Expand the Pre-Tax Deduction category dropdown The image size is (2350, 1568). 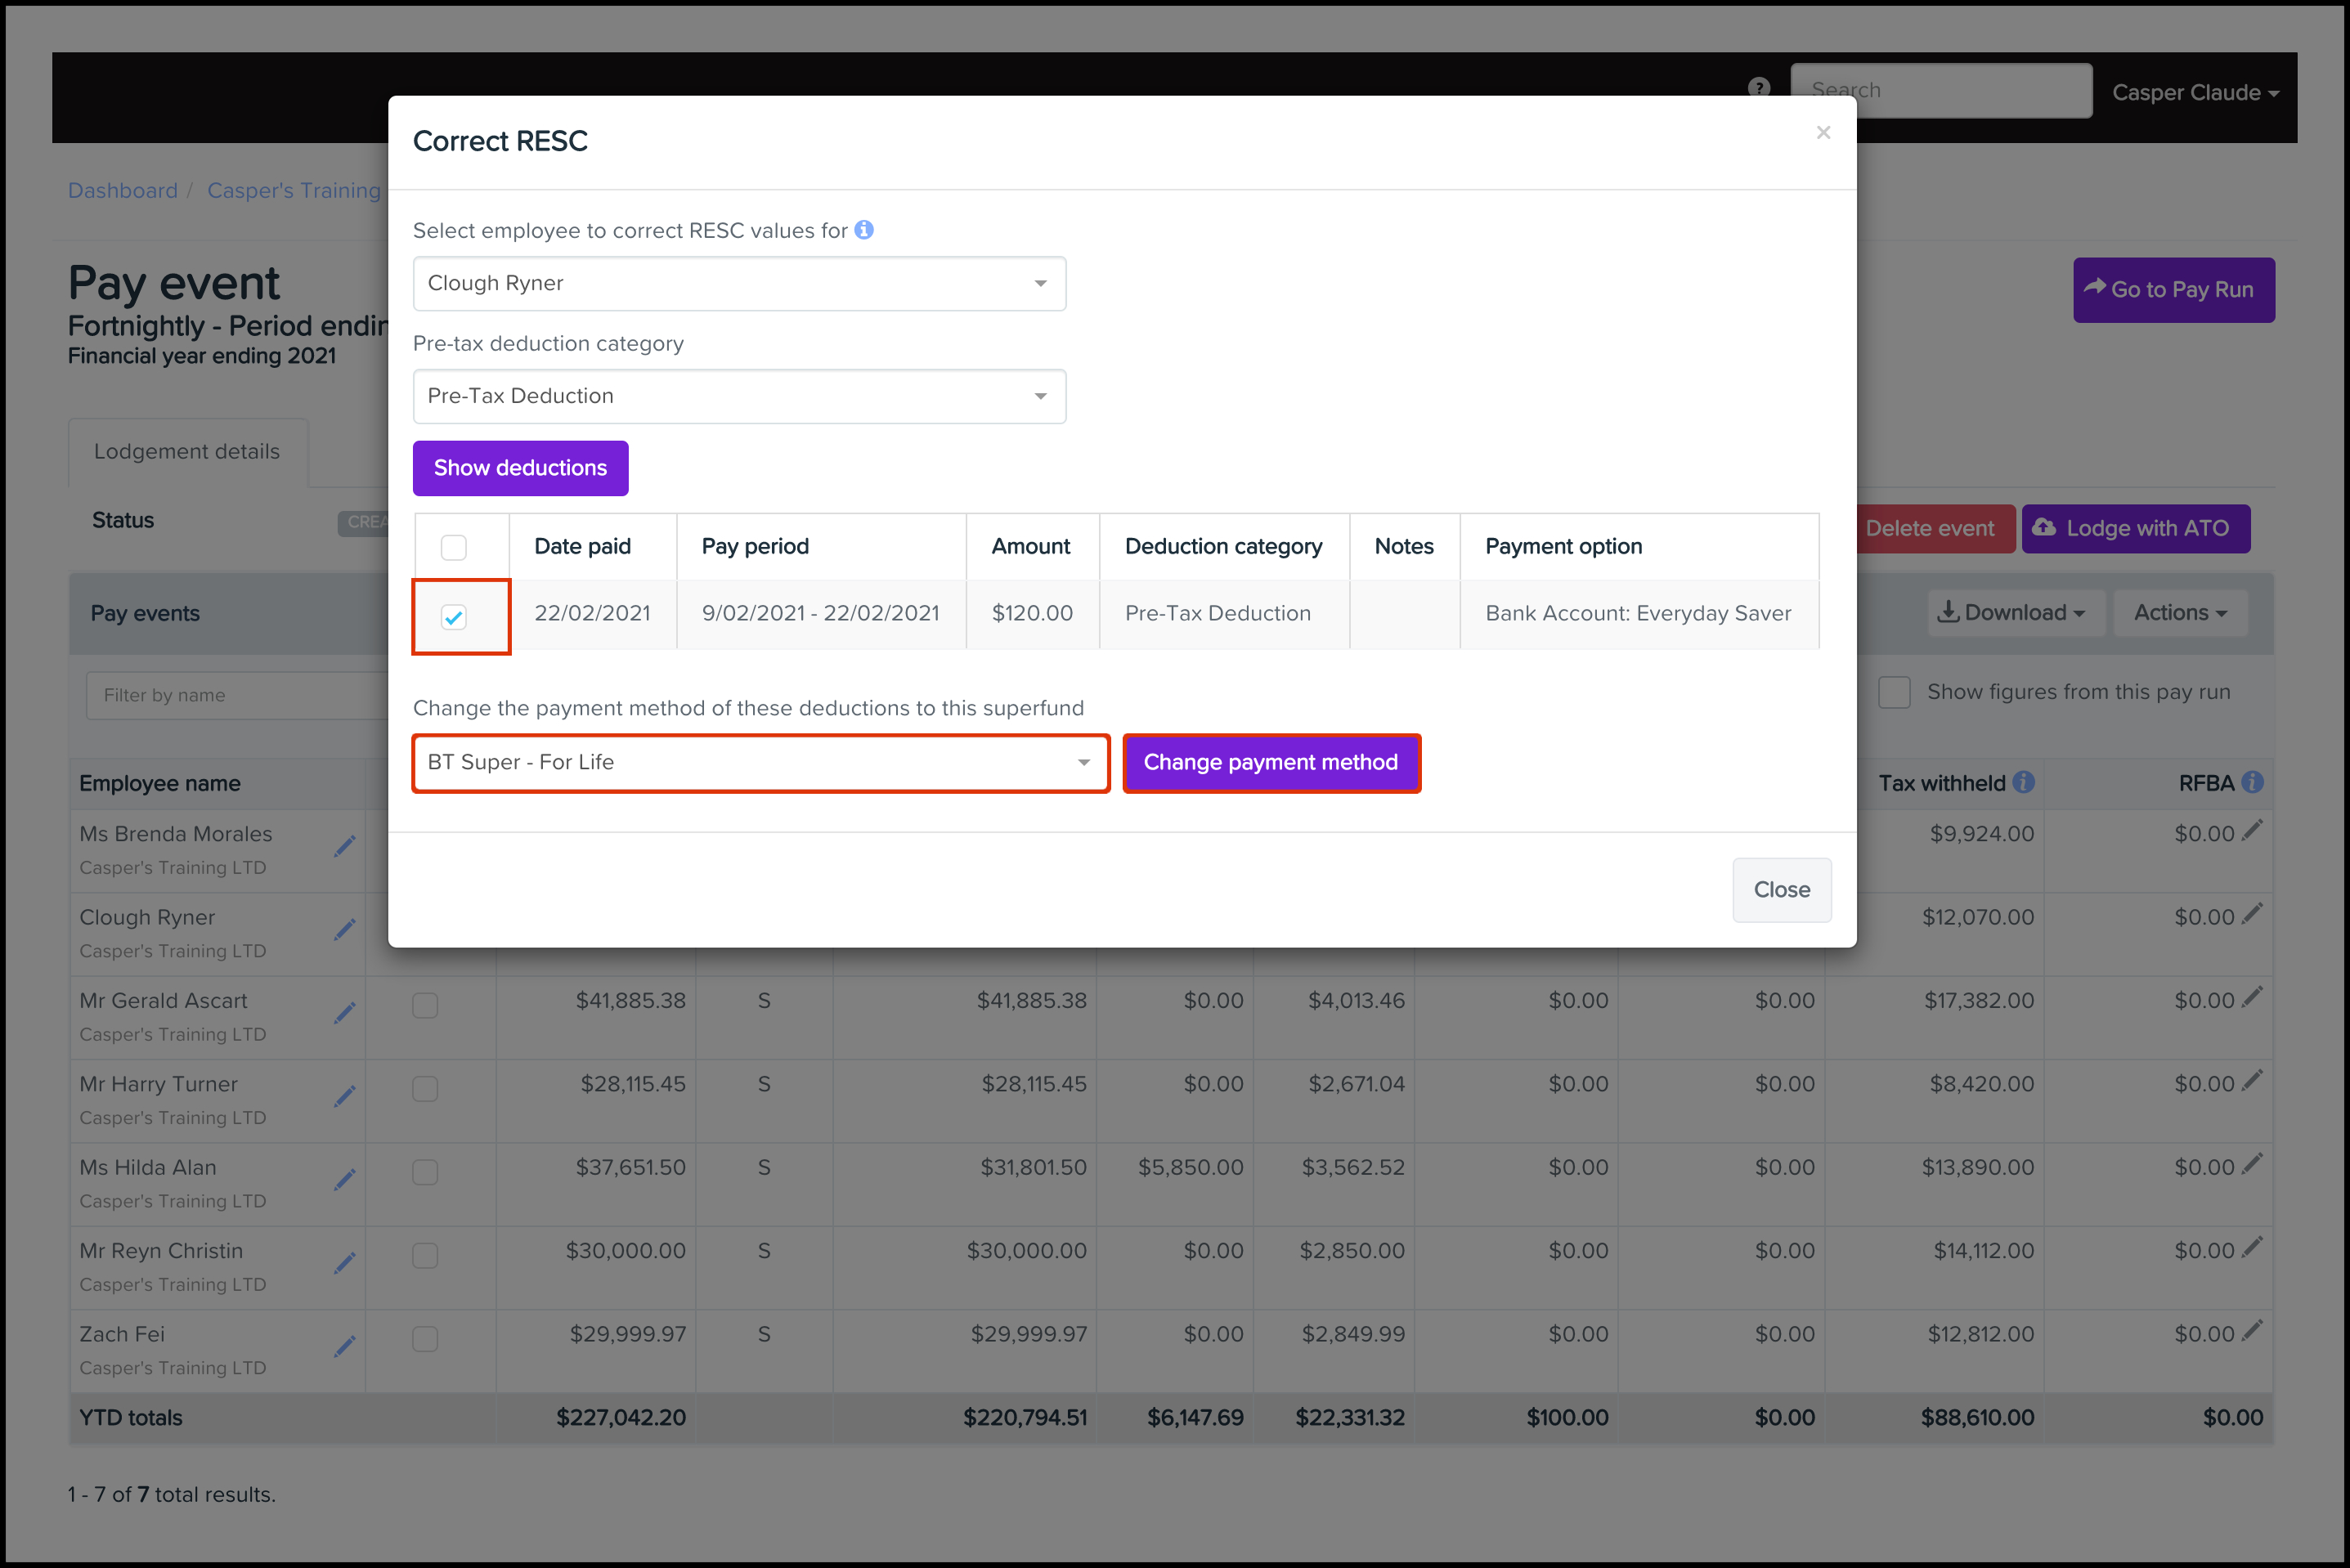coord(739,396)
